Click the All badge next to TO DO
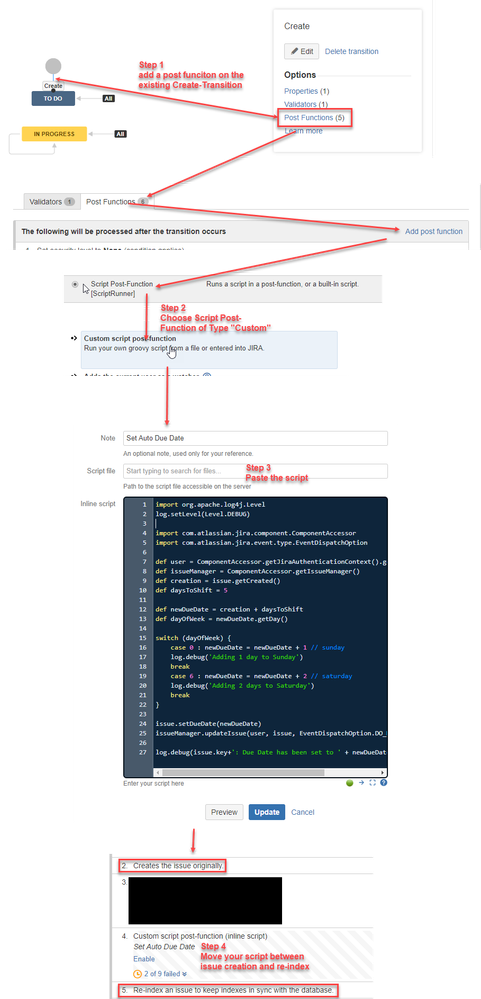This screenshot has height=999, width=481. pyautogui.click(x=108, y=99)
